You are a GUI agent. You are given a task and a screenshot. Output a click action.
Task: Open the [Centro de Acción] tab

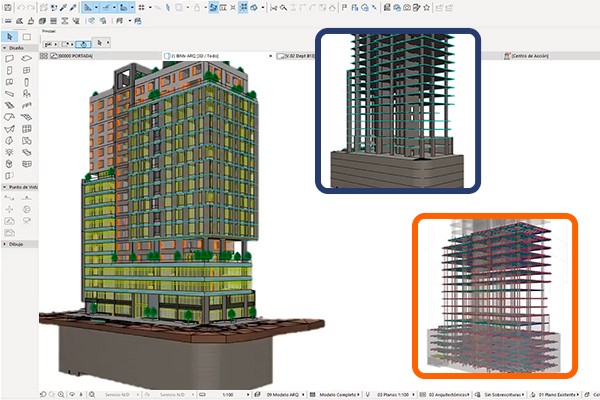click(x=527, y=56)
